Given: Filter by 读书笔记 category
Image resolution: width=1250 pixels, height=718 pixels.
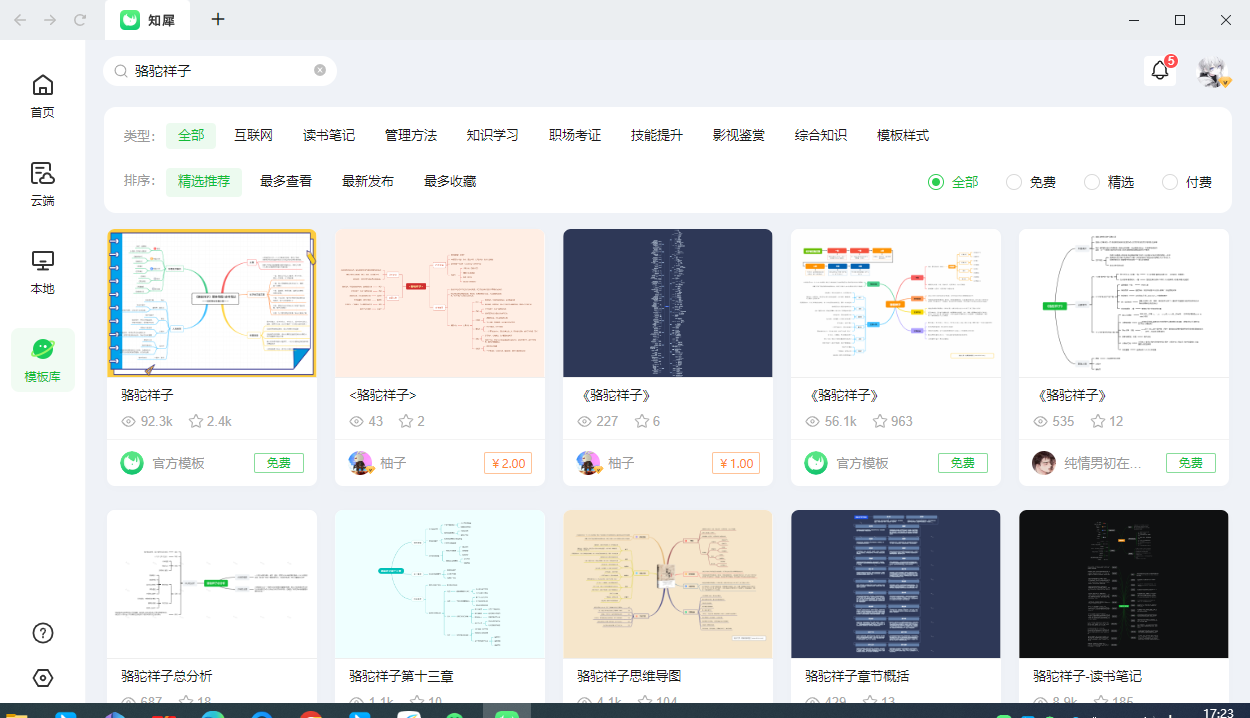Looking at the screenshot, I should tap(329, 136).
